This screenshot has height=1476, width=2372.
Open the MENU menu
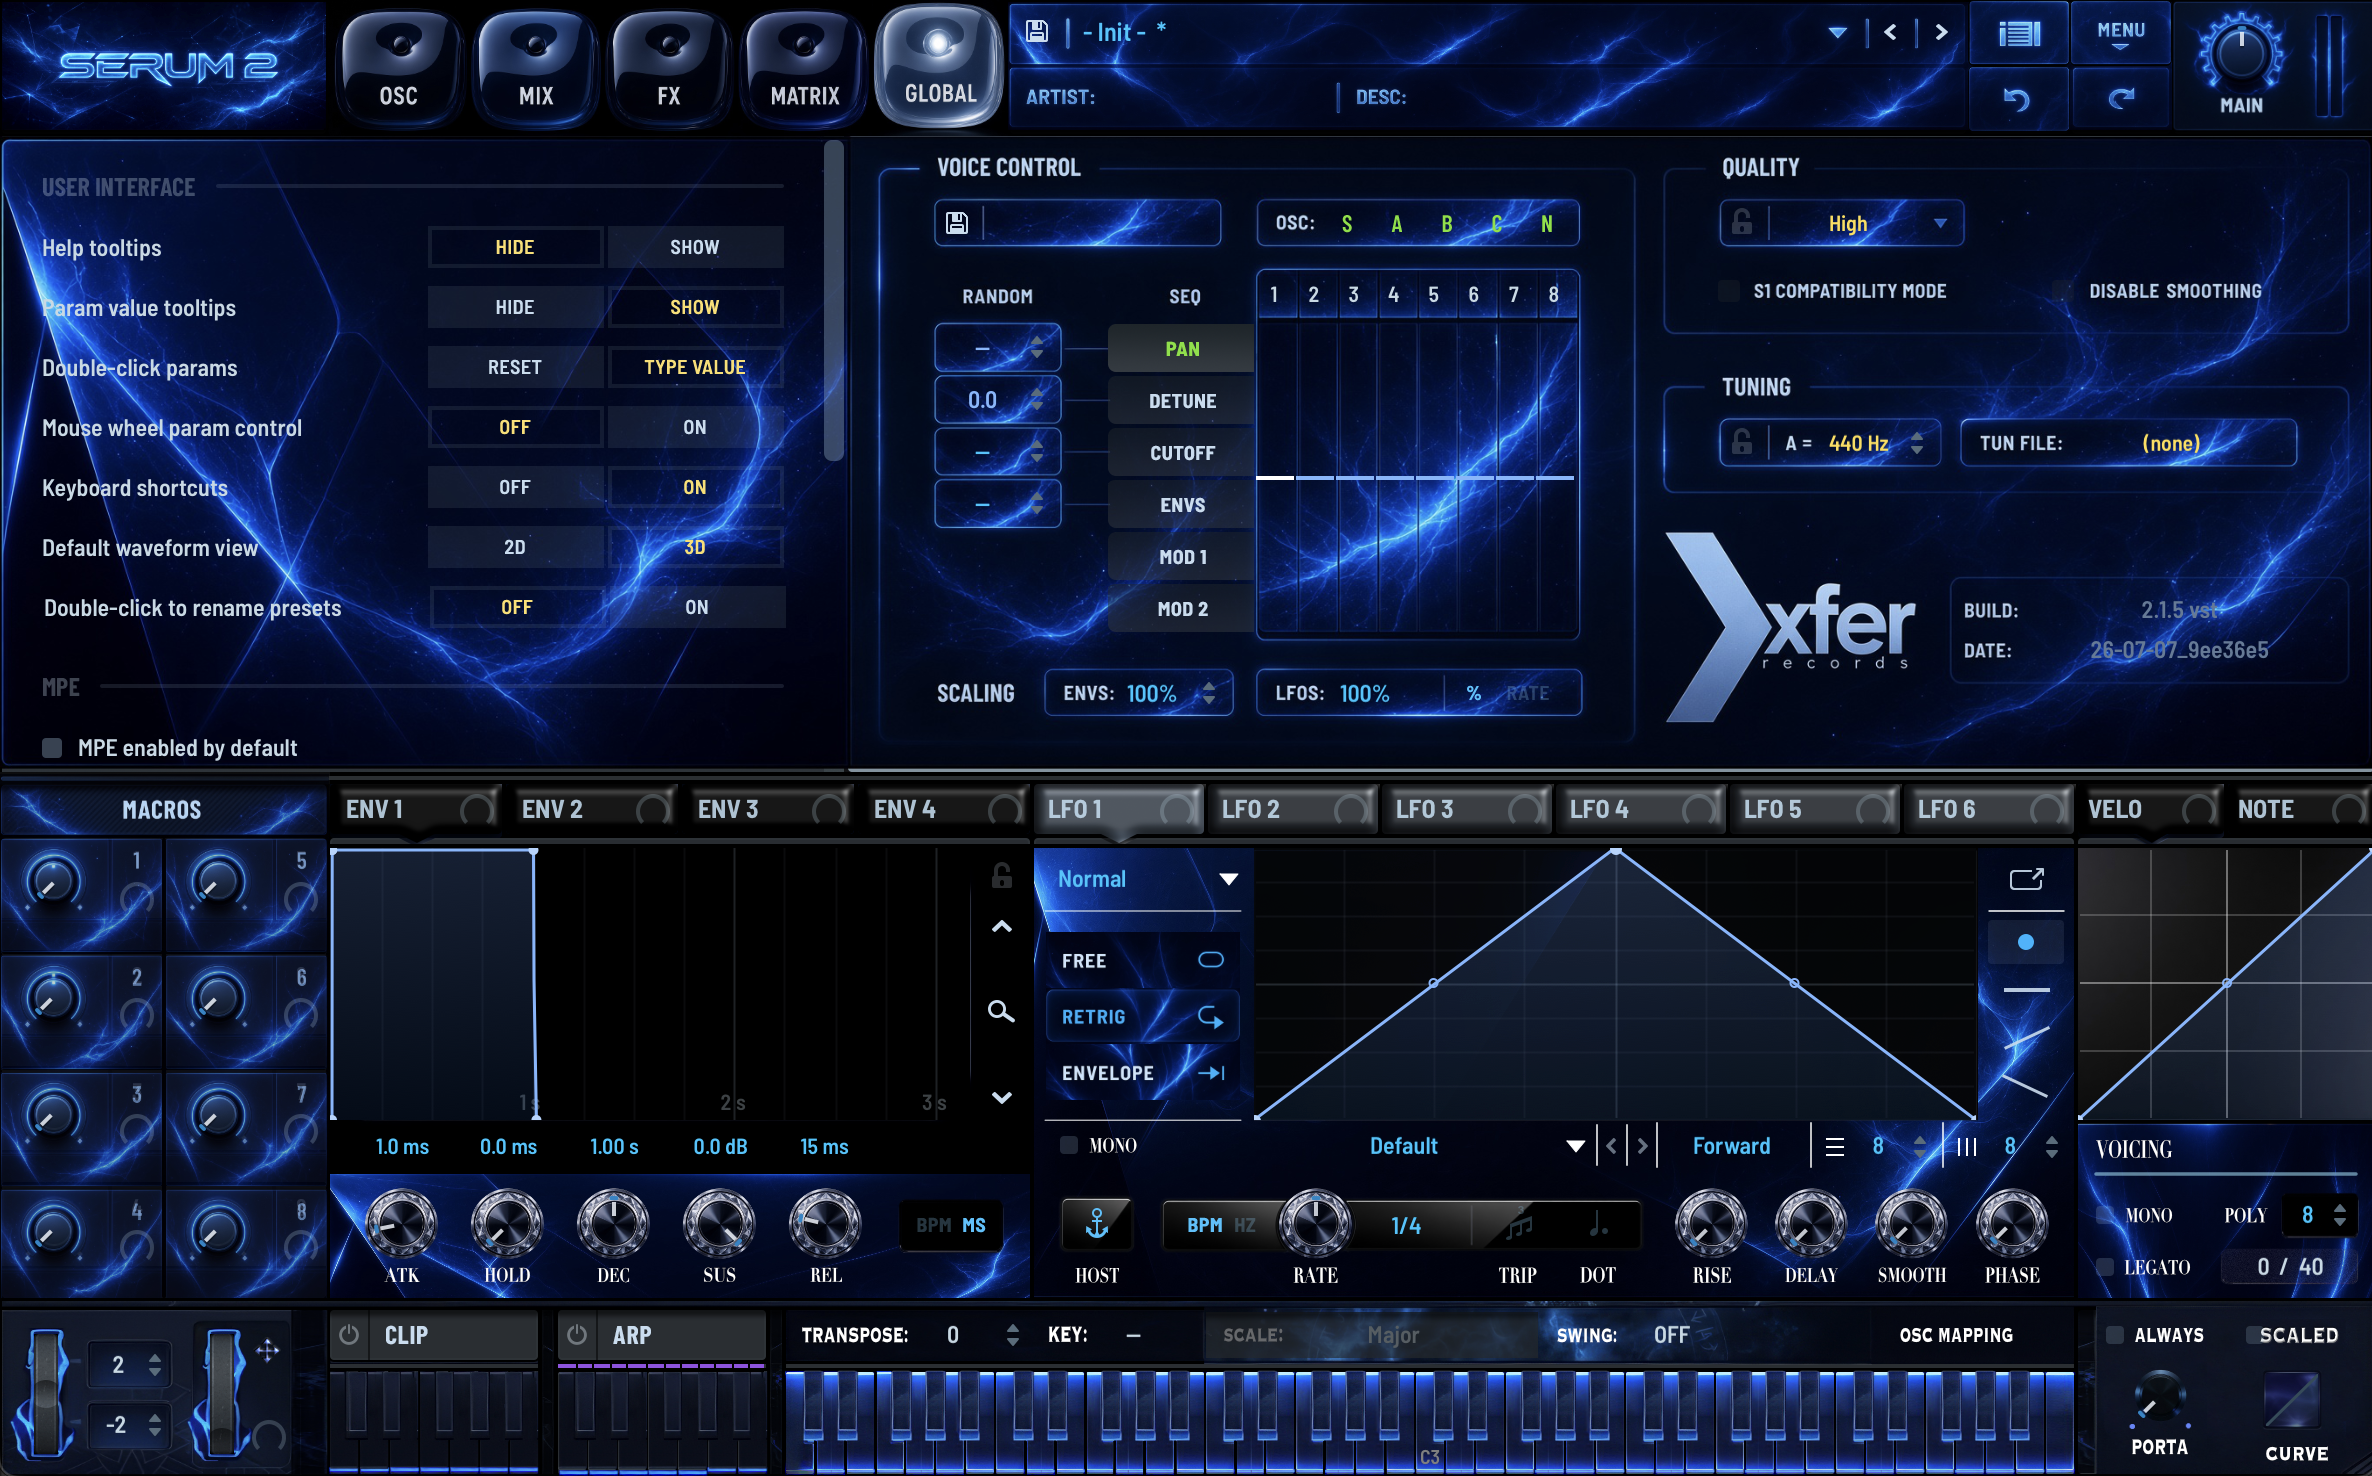click(x=2120, y=34)
